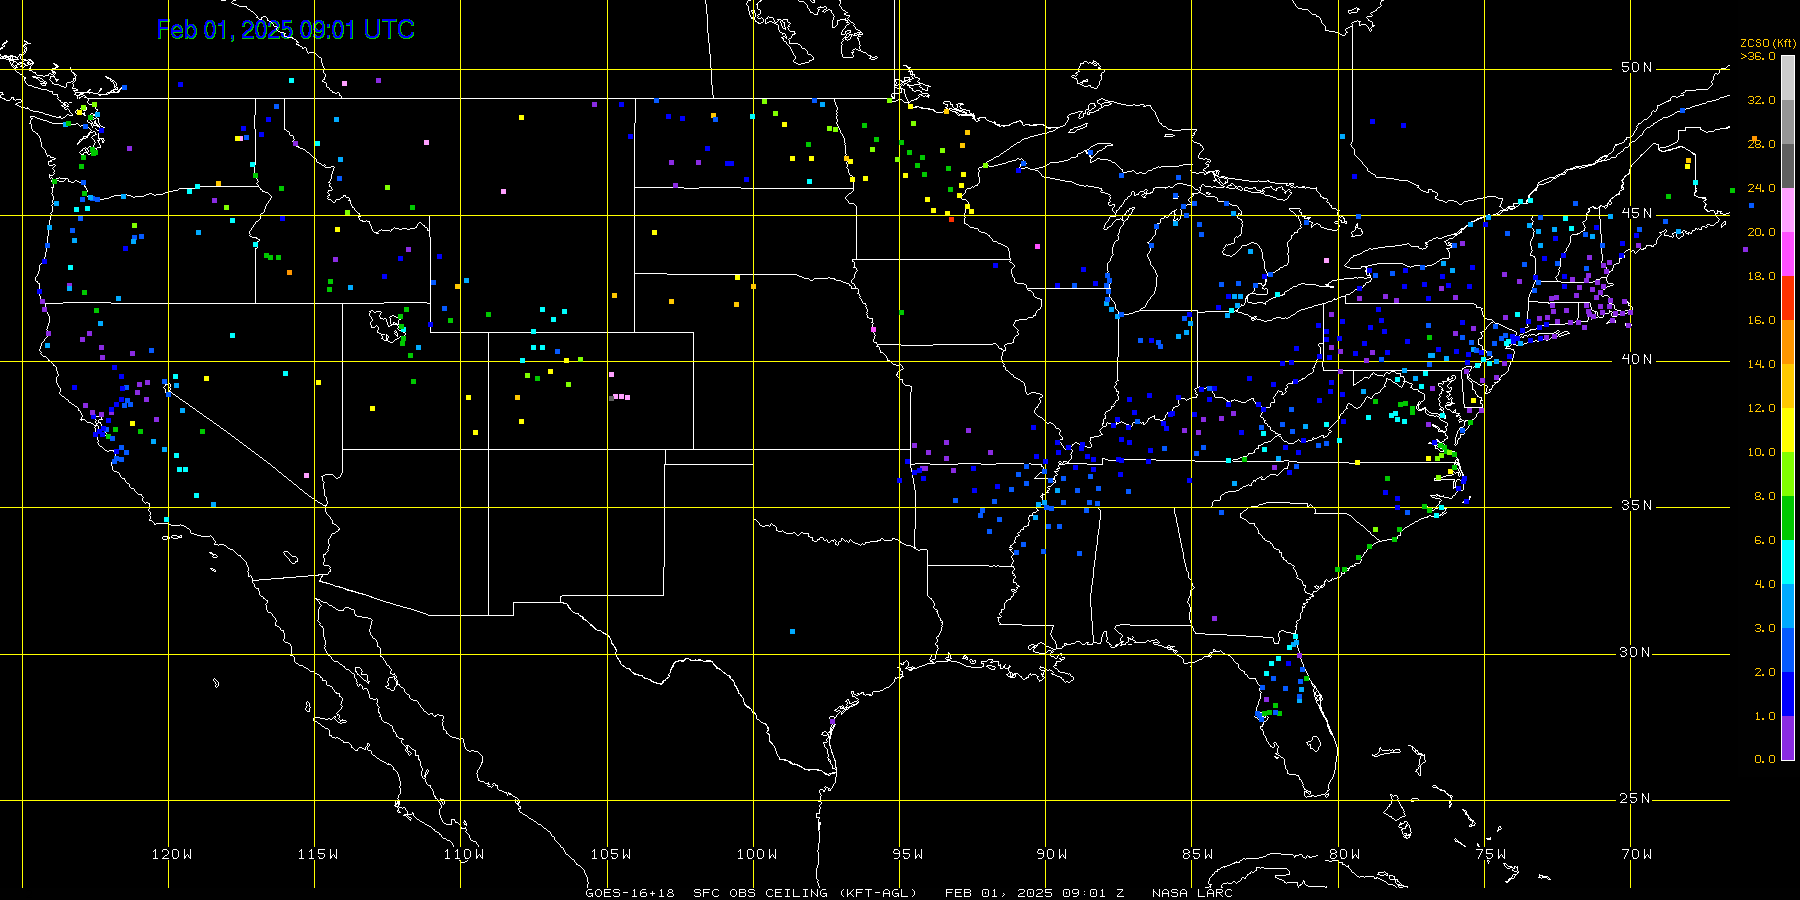The width and height of the screenshot is (1800, 900).
Task: Click the 115W longitude label
Action: coord(318,854)
